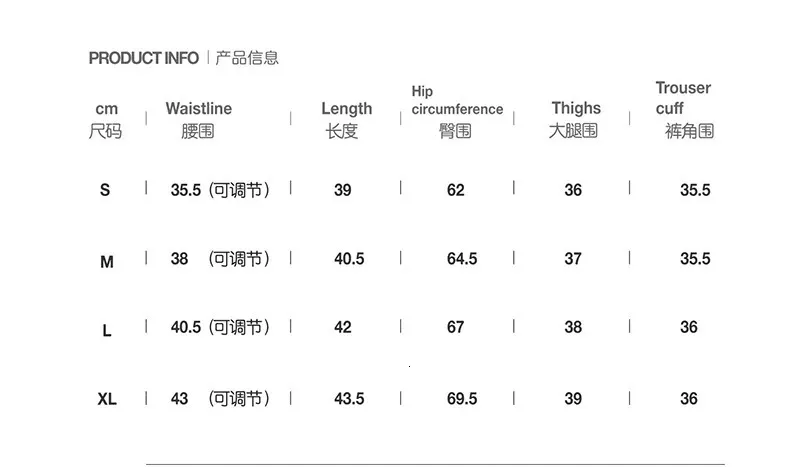This screenshot has width=800, height=467.
Task: Select the M thighs value 37
Action: [x=573, y=259]
